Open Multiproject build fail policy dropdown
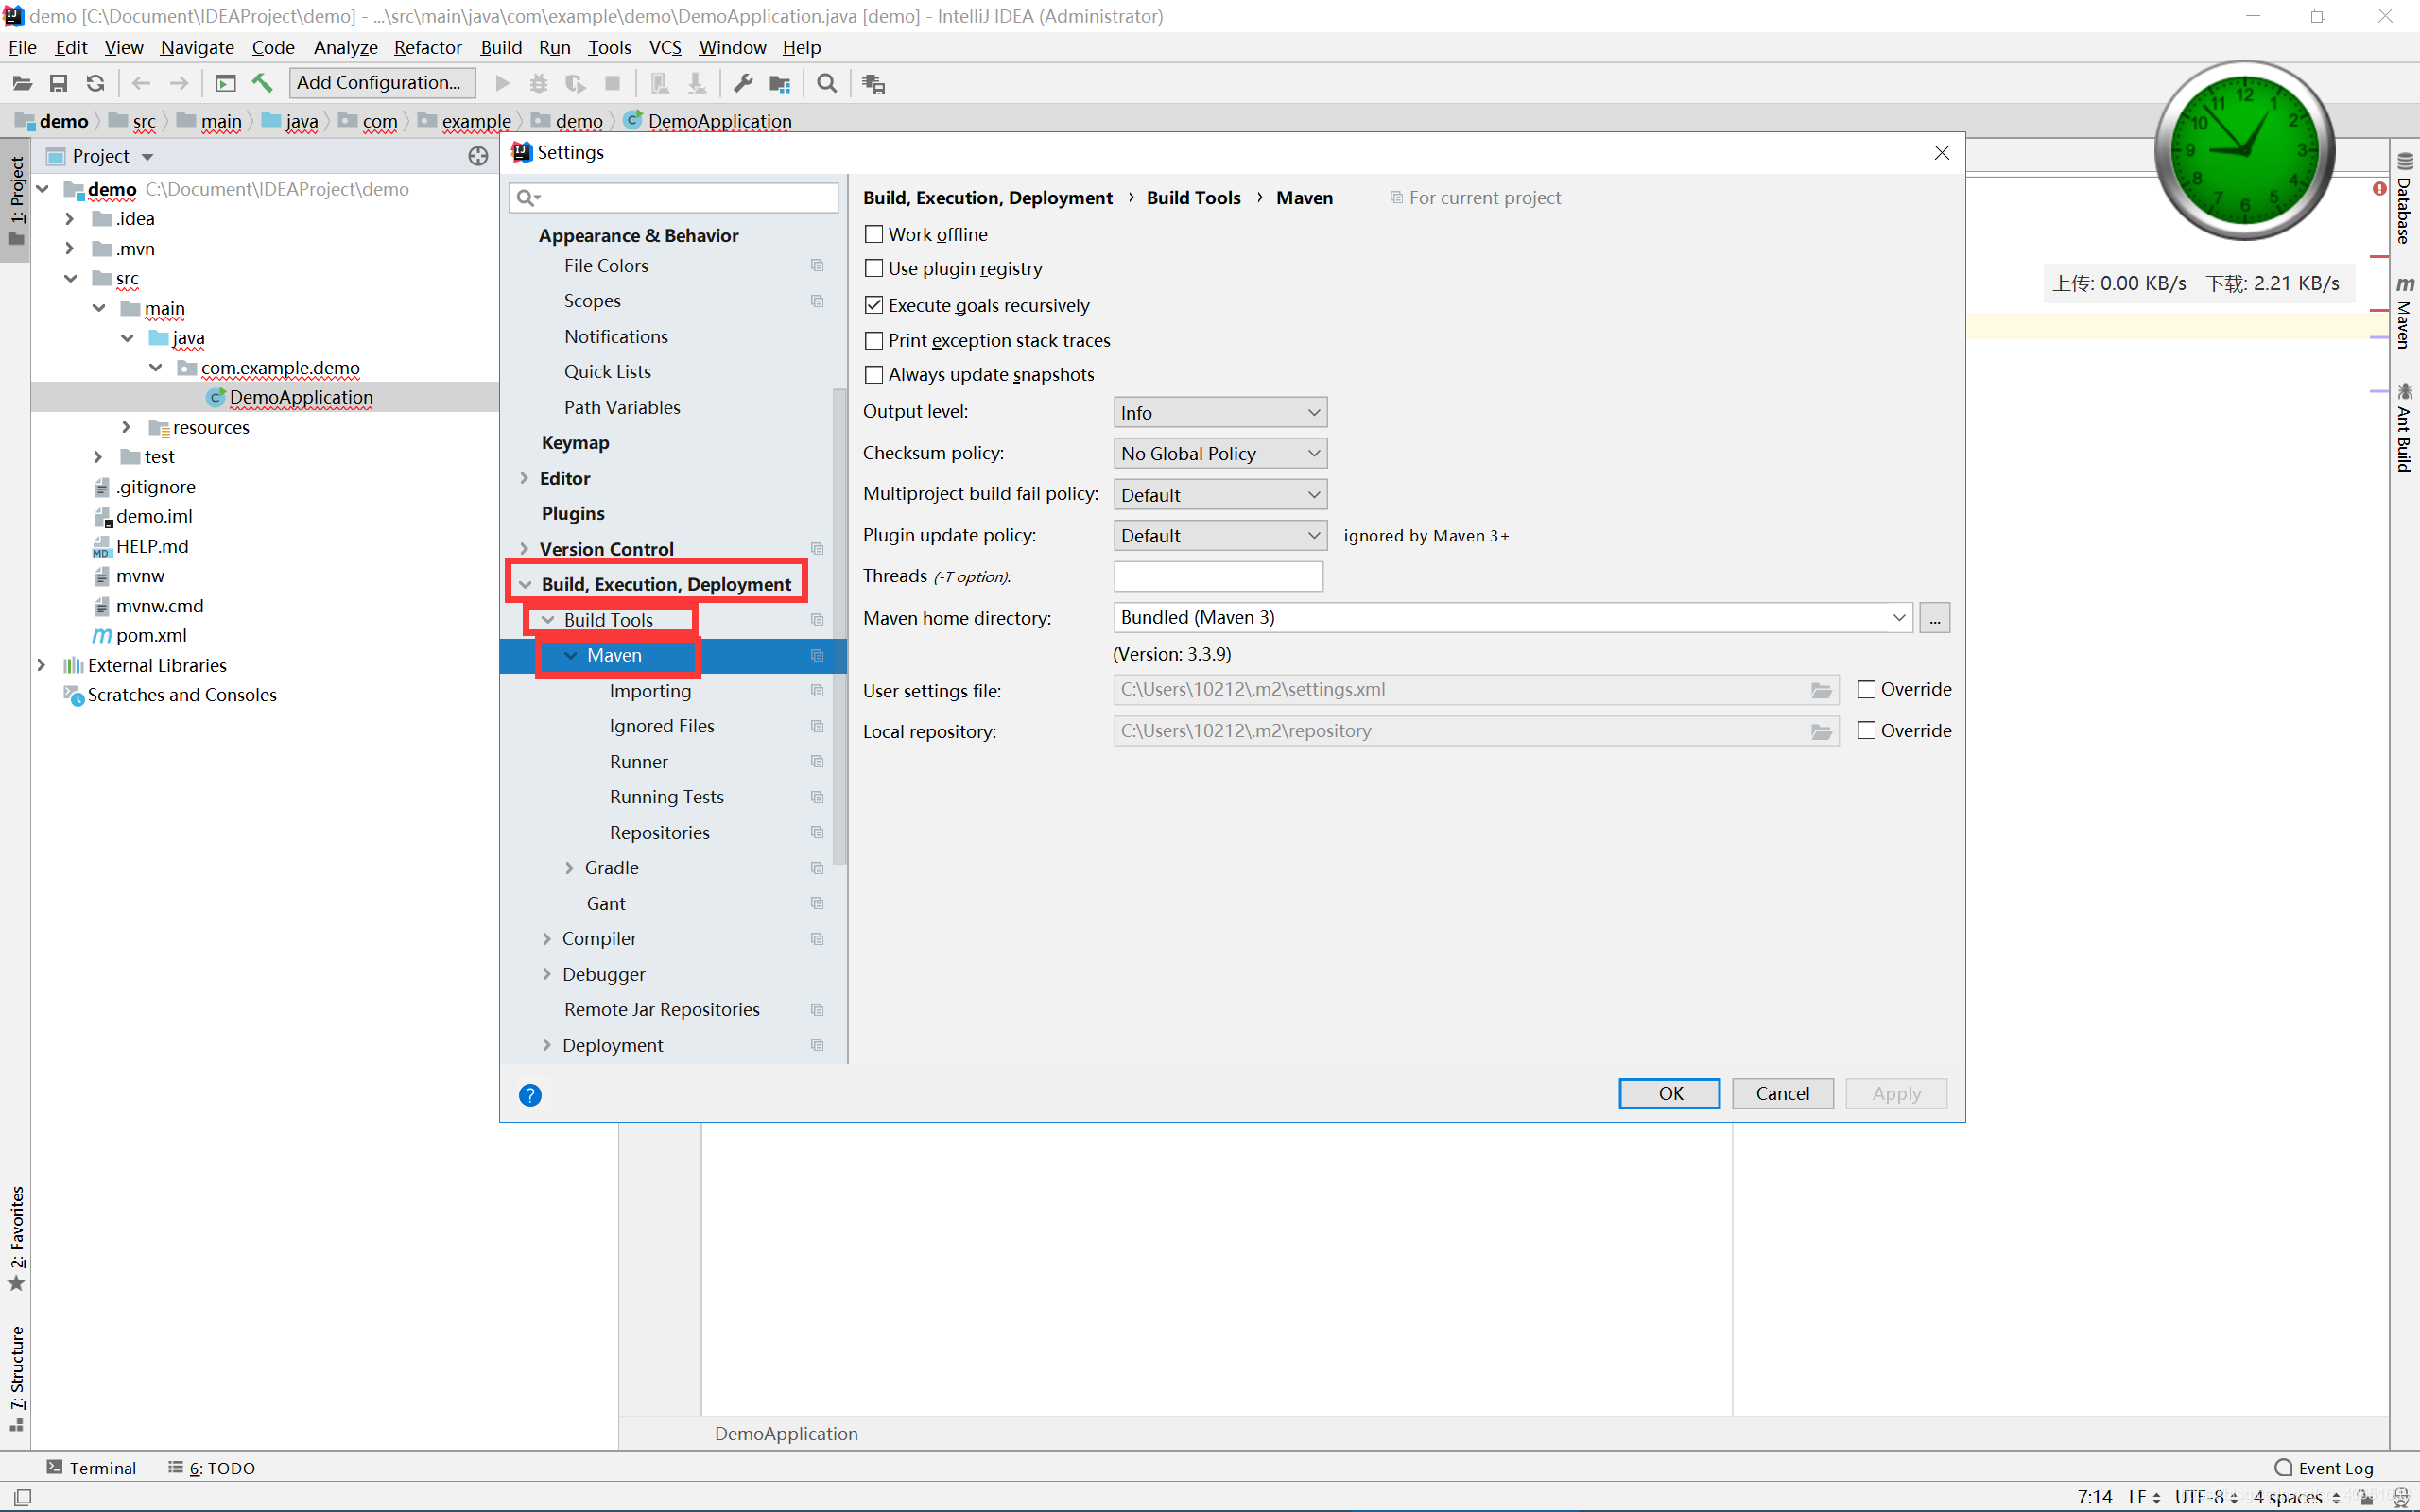Image resolution: width=2420 pixels, height=1512 pixels. click(1220, 495)
